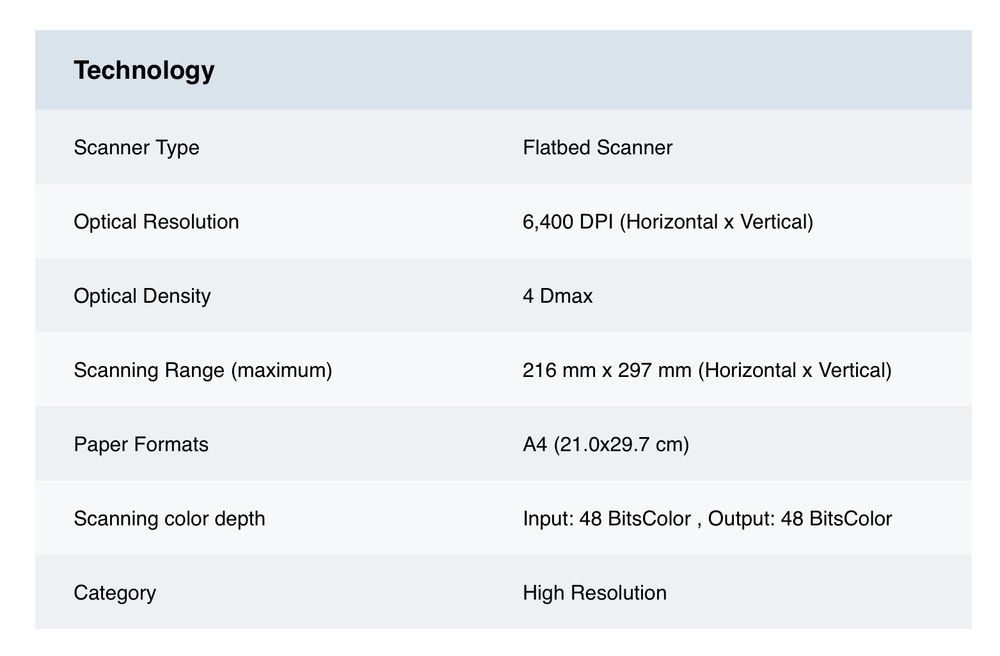Click the Category row label
This screenshot has height=656, width=1000.
pos(114,592)
